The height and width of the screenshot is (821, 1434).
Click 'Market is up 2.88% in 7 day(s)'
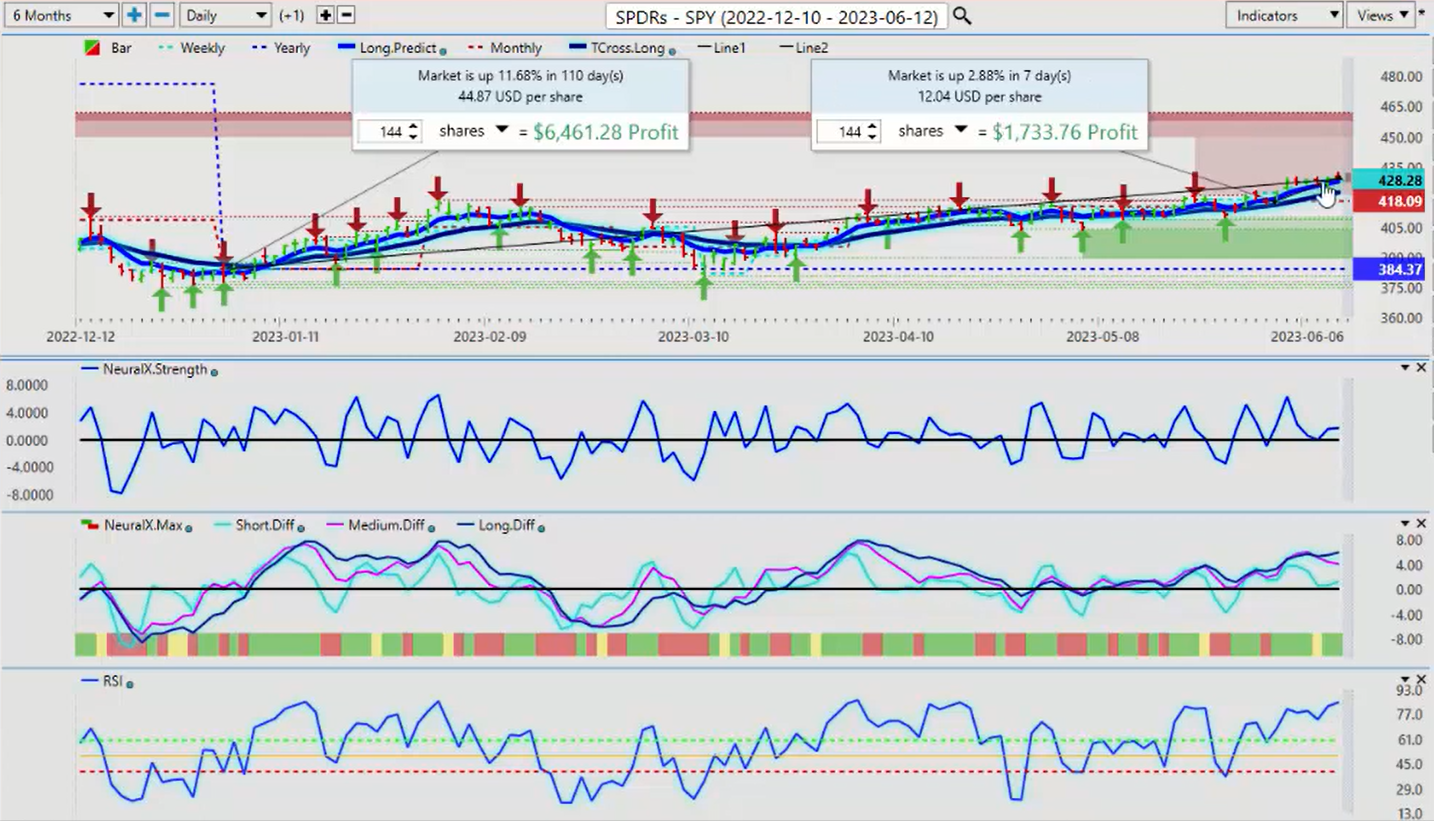point(979,76)
